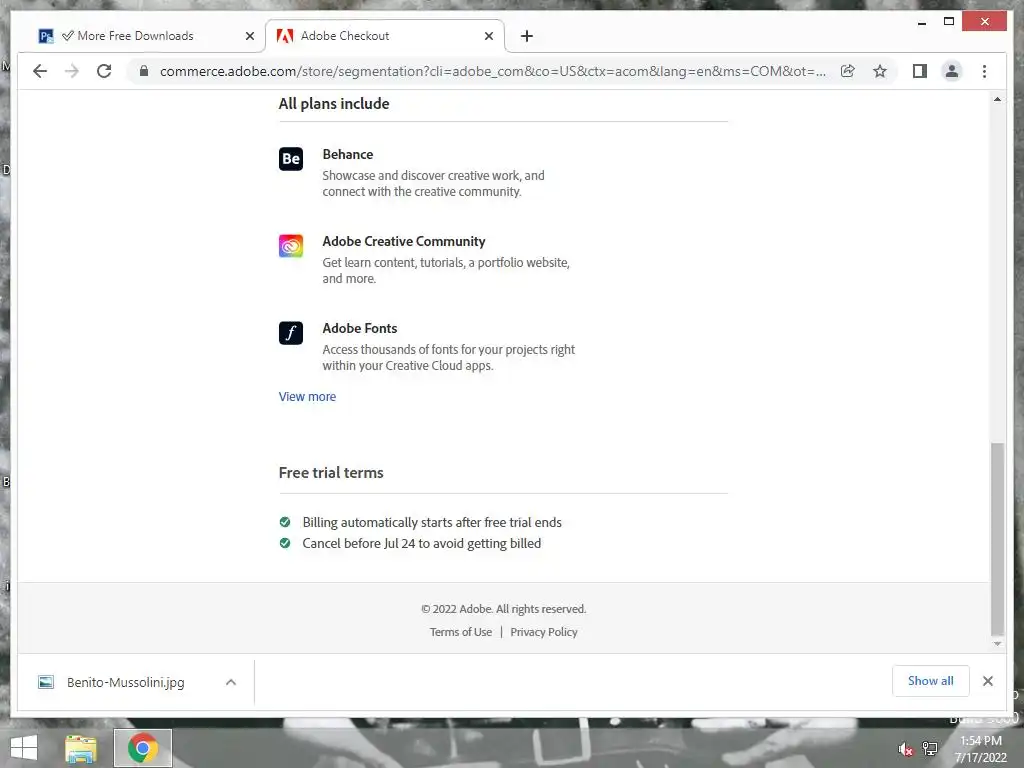Image resolution: width=1024 pixels, height=768 pixels.
Task: Click the Chrome taskbar icon
Action: 143,748
